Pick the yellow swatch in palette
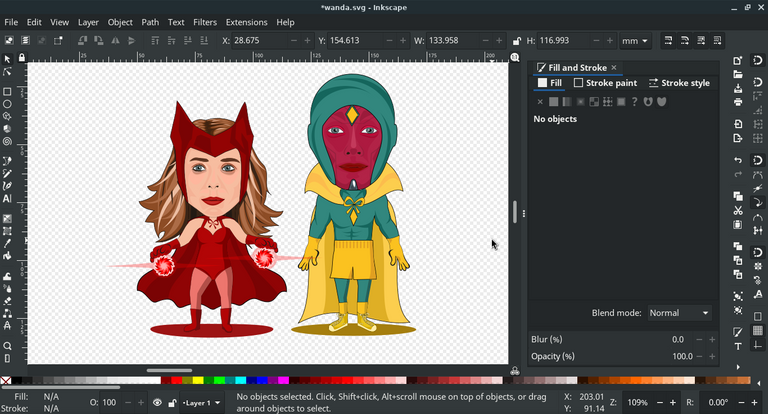 tap(198, 380)
